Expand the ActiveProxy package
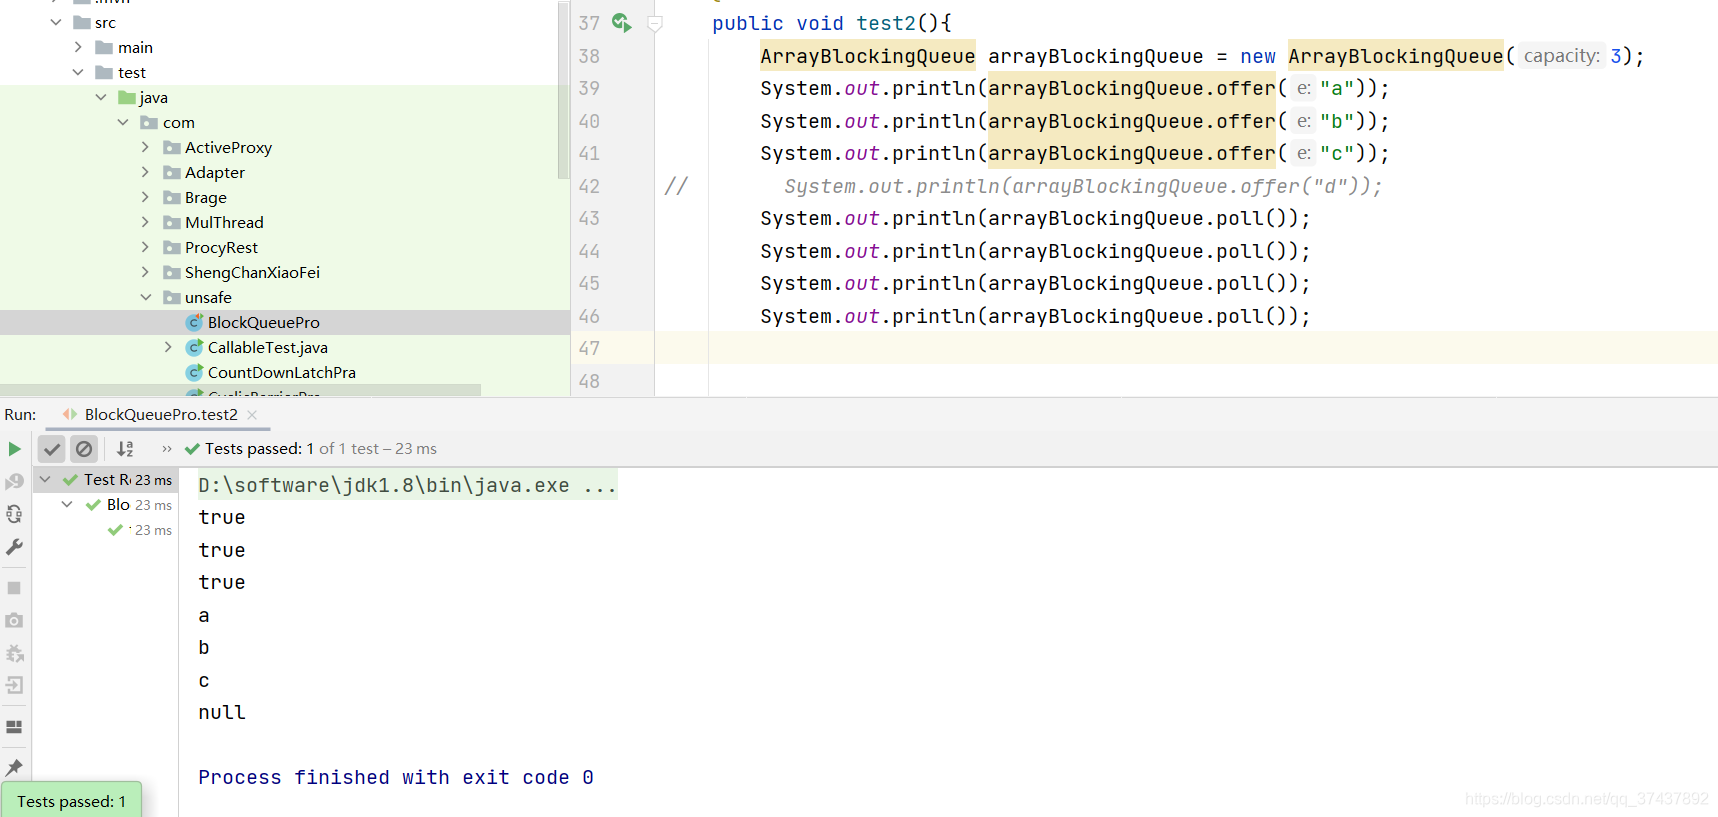 tap(146, 147)
